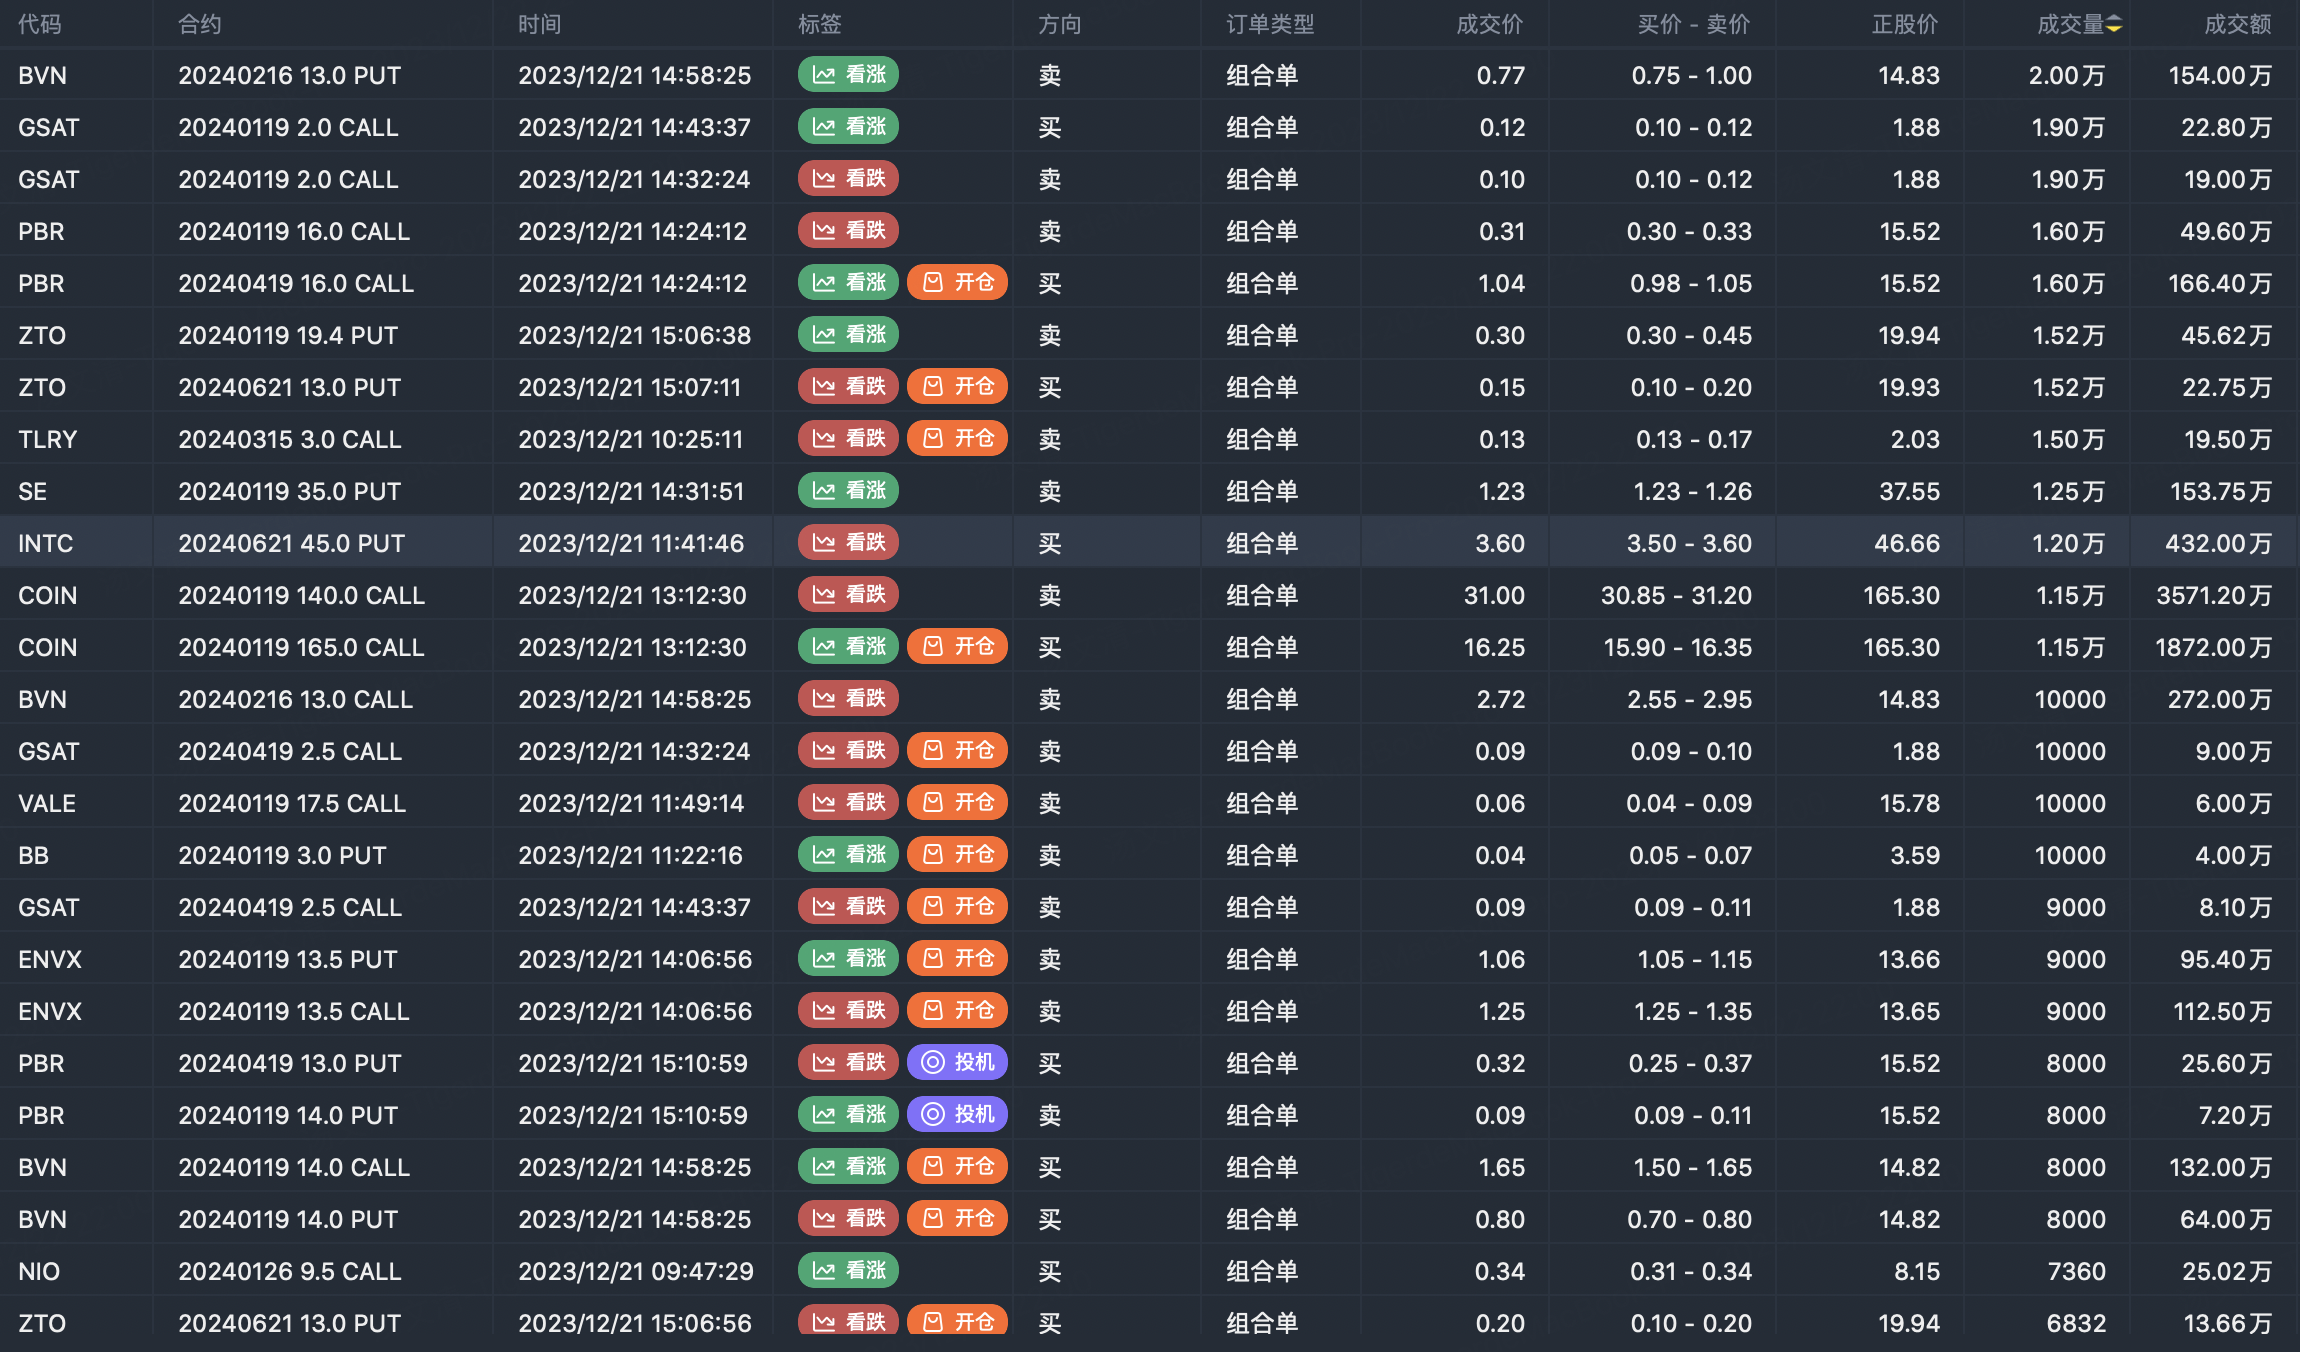Click the 成交量 sort arrow icon
This screenshot has width=2300, height=1352.
pyautogui.click(x=2113, y=25)
